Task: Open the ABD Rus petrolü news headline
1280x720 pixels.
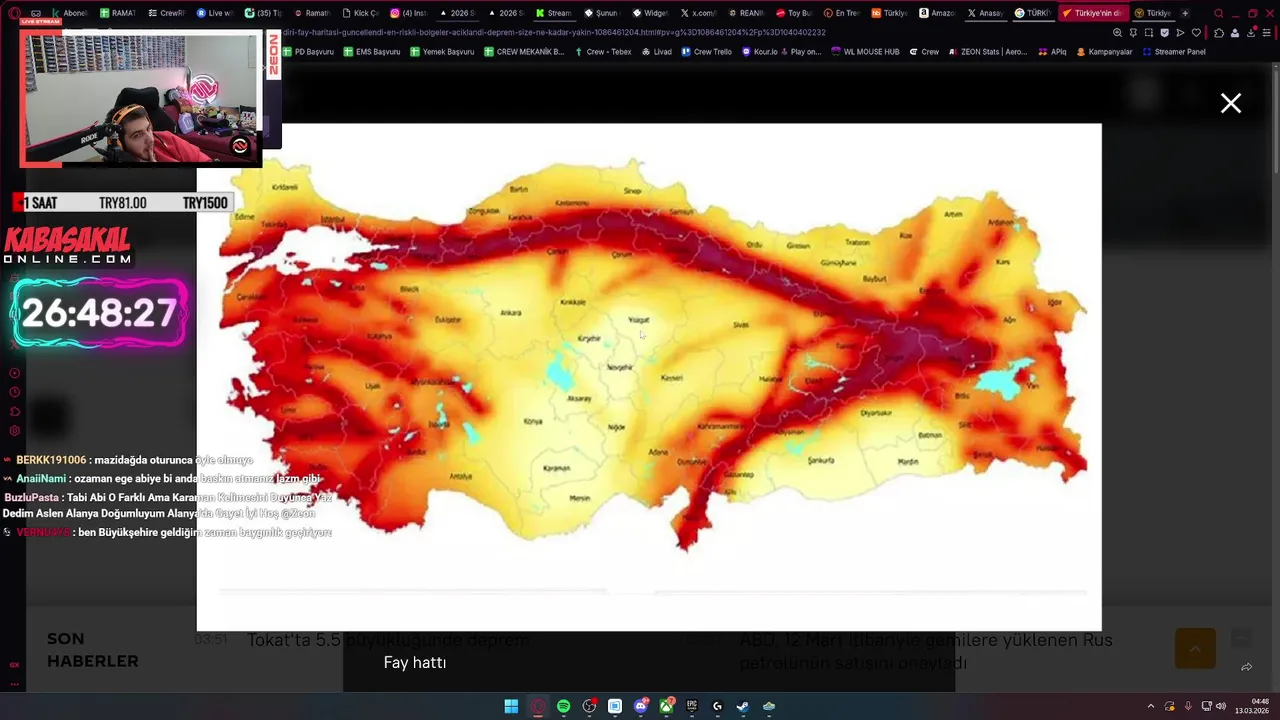Action: point(926,651)
